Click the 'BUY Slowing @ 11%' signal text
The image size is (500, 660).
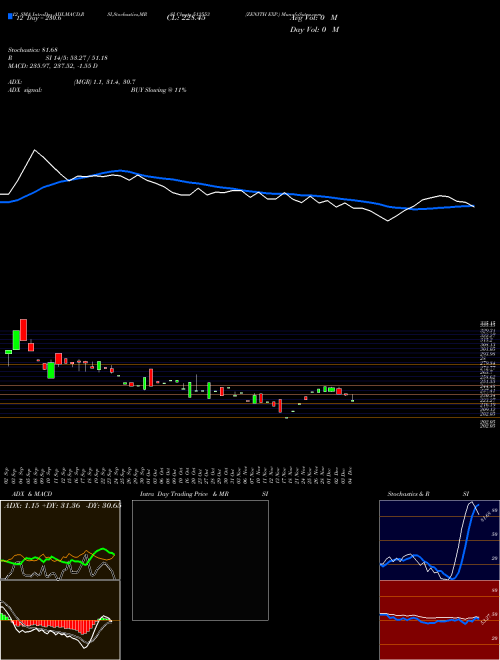pyautogui.click(x=158, y=90)
